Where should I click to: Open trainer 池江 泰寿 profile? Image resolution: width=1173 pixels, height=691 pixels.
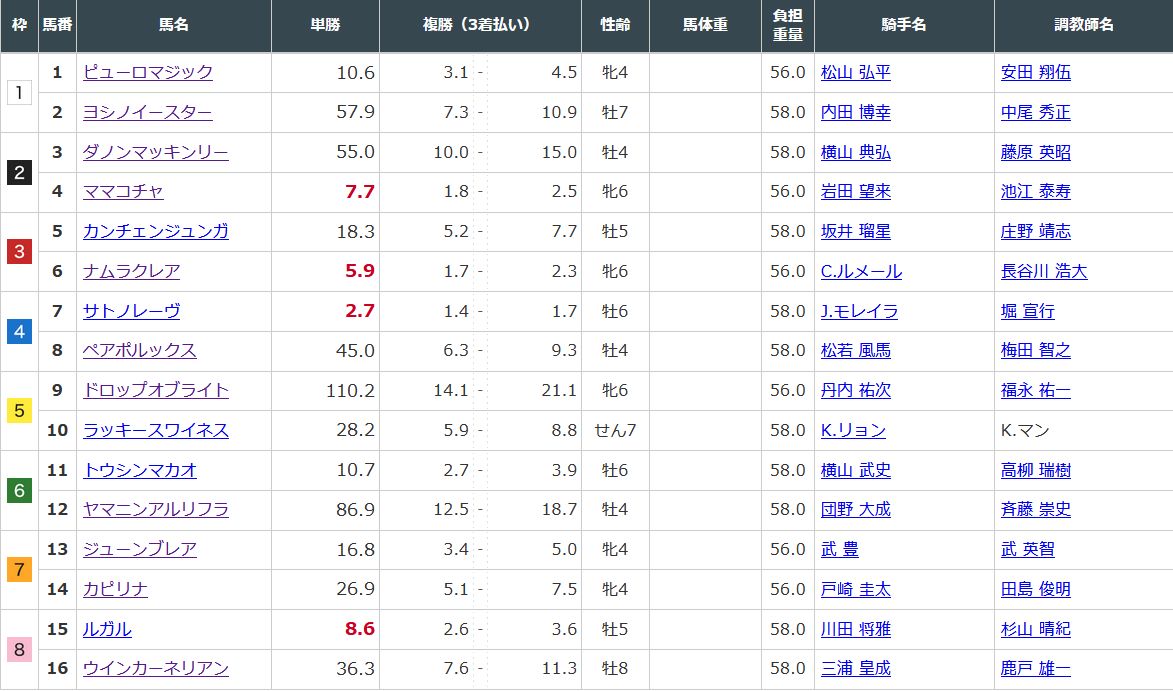(x=1035, y=191)
